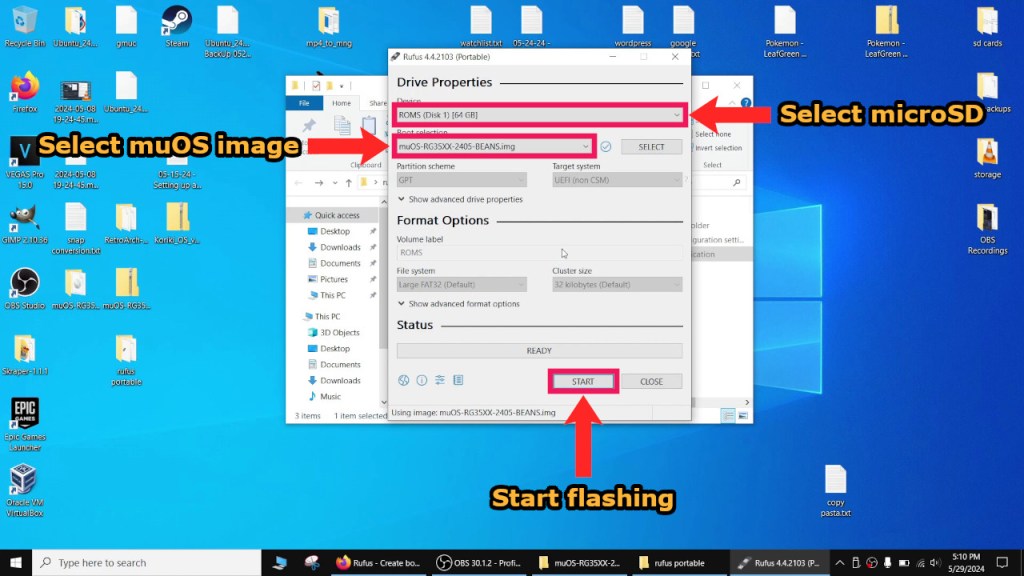1024x576 pixels.
Task: Open the Device dropdown showing ROMS Disk 1
Action: [x=538, y=115]
